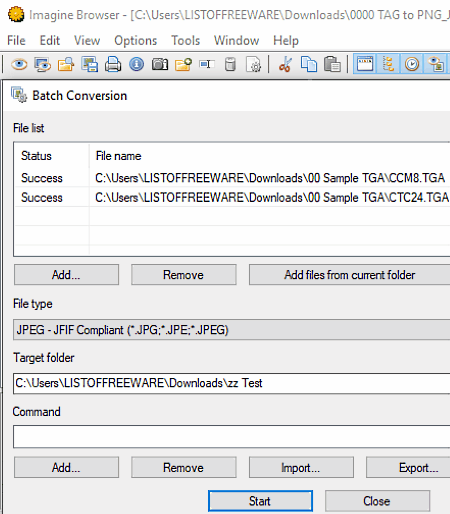The image size is (450, 514).
Task: Click the Imagine Browser sunflower app icon
Action: [x=16, y=15]
